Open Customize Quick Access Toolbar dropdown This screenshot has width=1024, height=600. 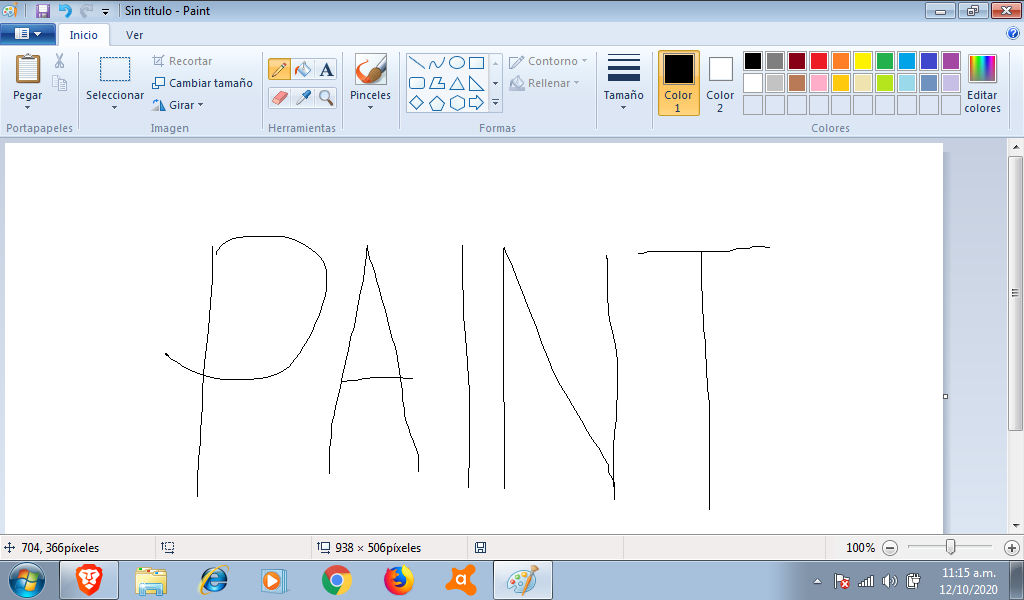(105, 11)
